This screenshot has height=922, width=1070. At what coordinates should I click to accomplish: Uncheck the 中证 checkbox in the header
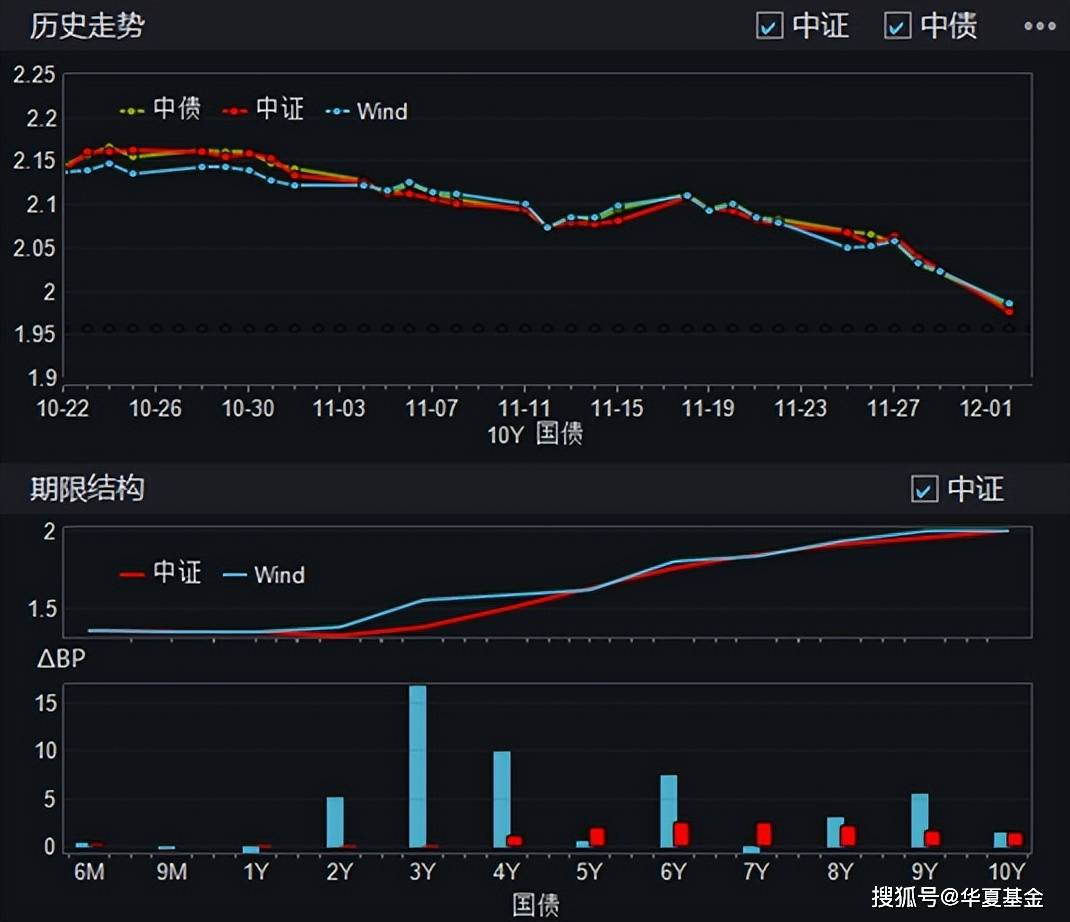768,27
